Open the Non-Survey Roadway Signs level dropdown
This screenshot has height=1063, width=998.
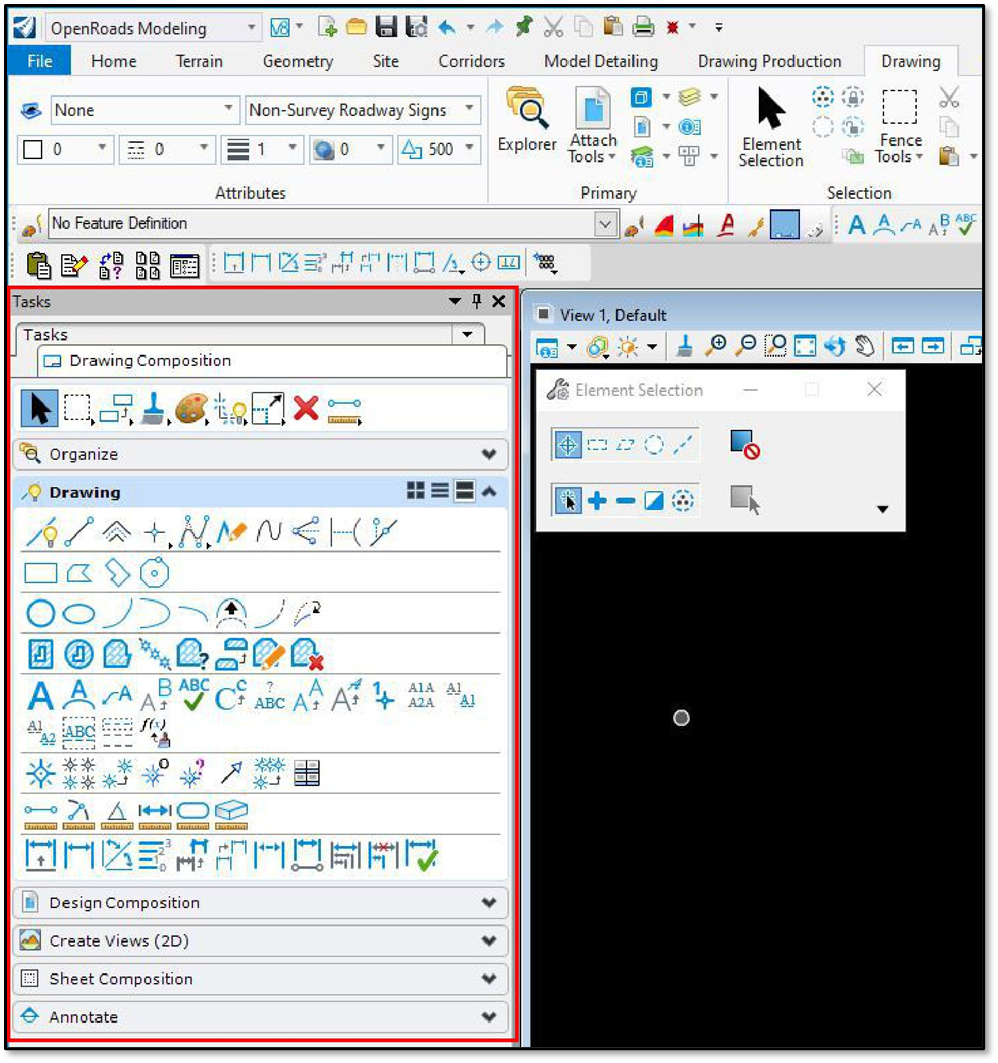[x=469, y=109]
